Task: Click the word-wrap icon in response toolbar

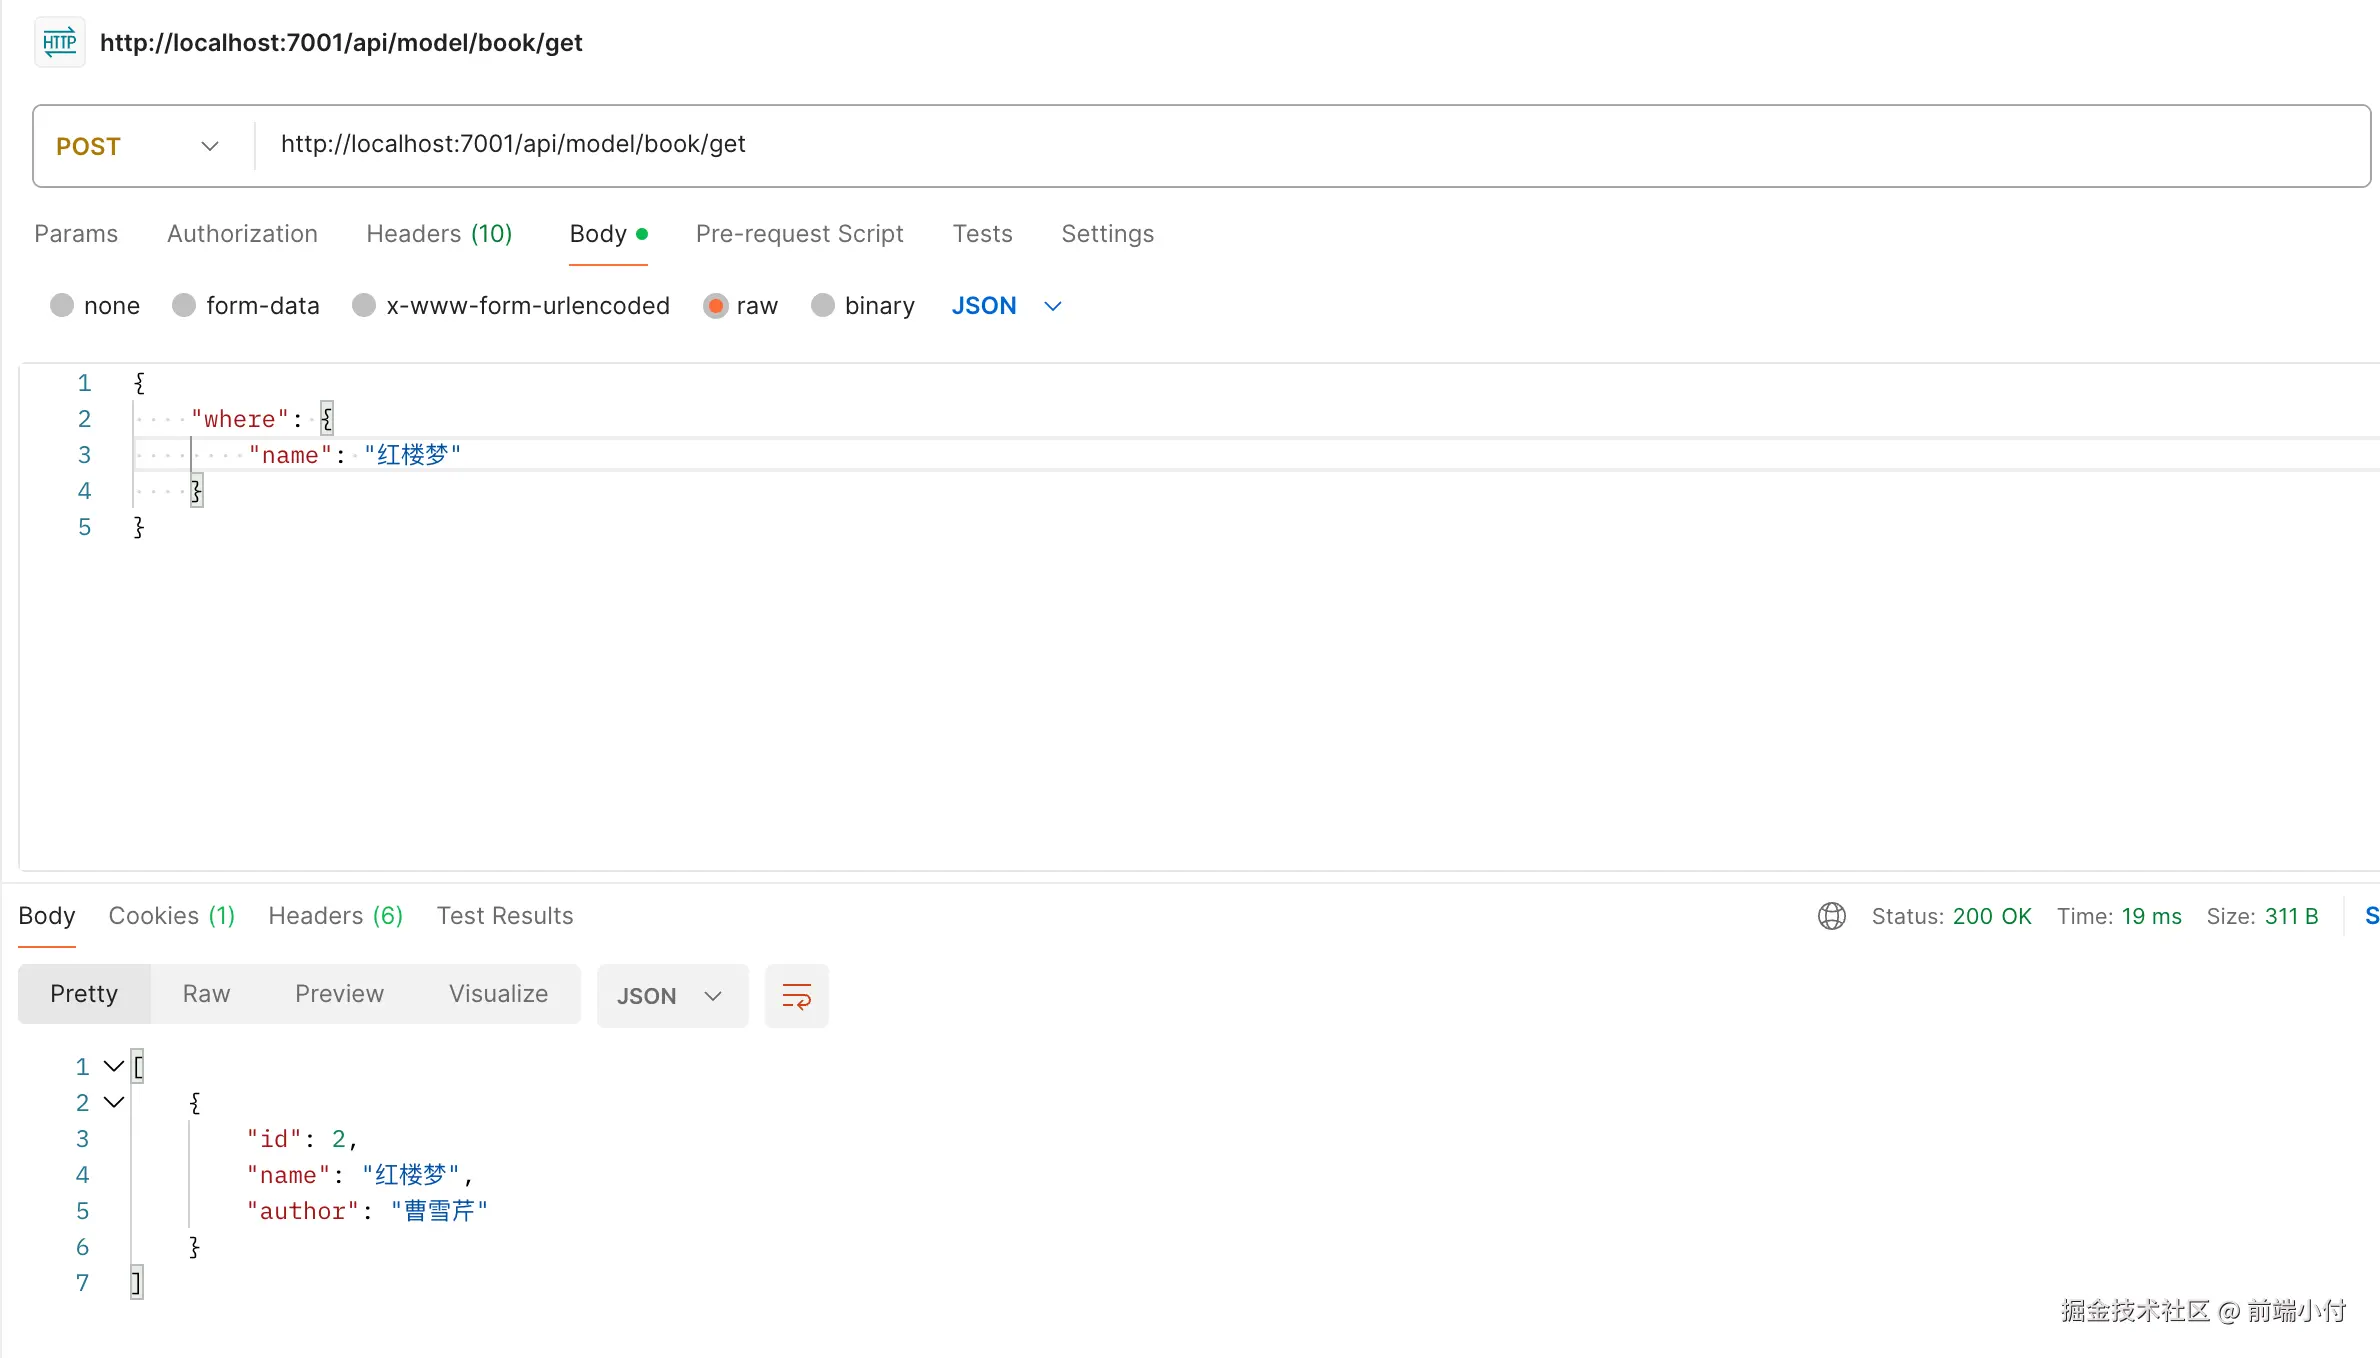Action: click(x=796, y=996)
